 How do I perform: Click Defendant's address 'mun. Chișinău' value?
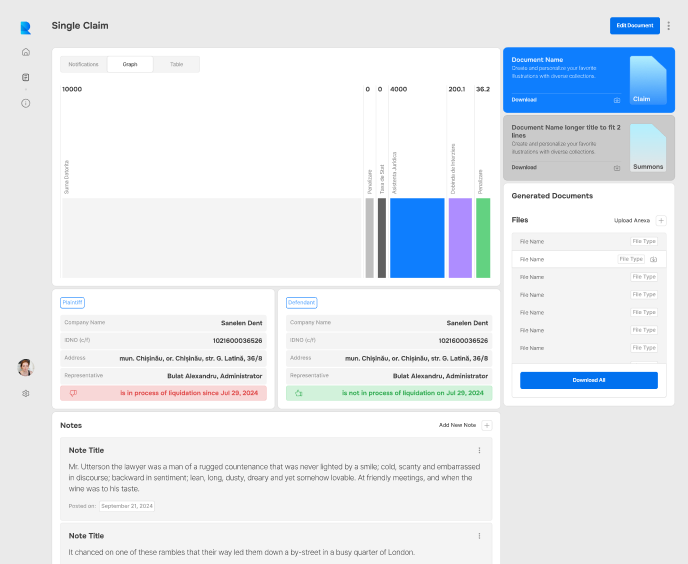click(x=416, y=359)
